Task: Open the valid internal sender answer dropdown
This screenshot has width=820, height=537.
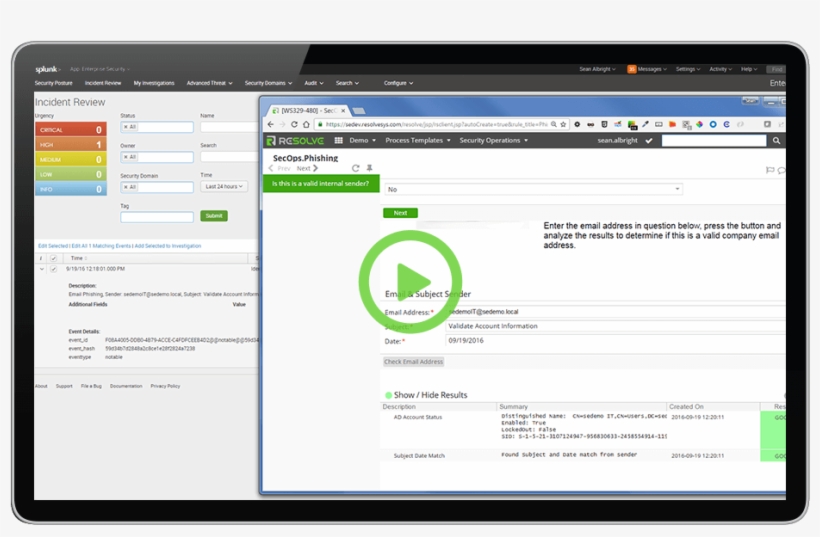Action: point(533,189)
